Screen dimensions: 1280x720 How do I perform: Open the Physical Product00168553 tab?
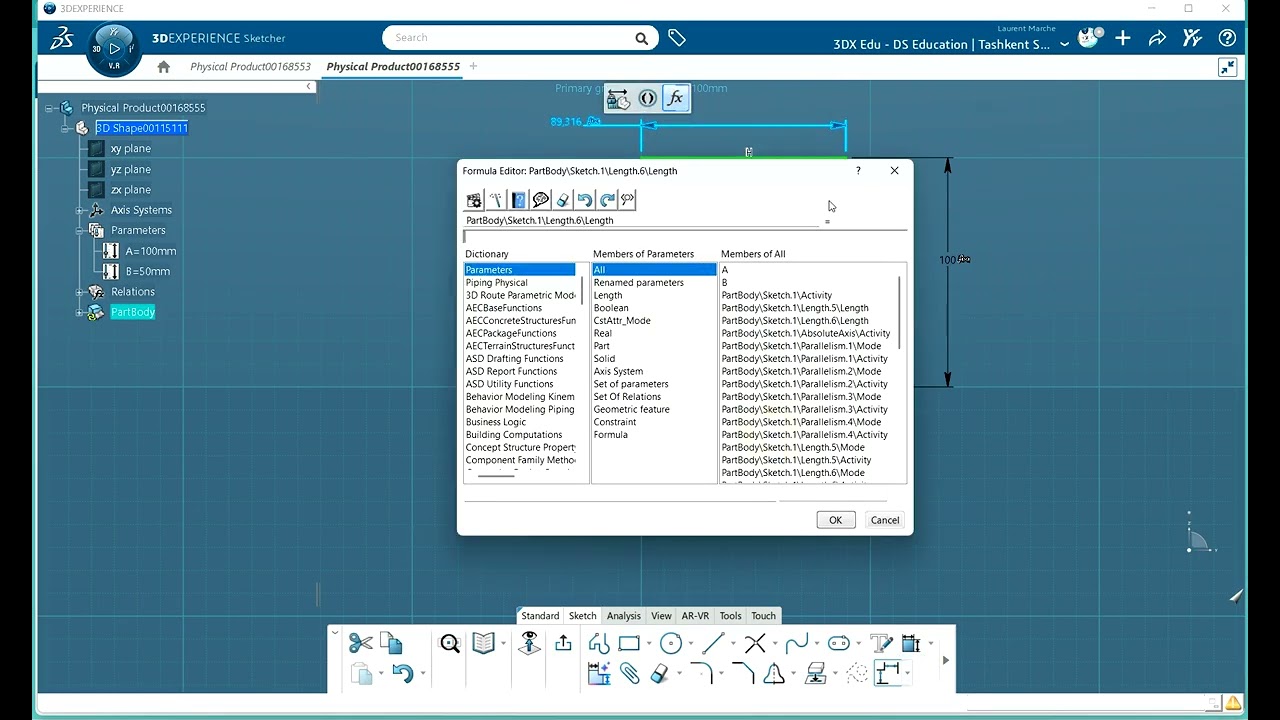pyautogui.click(x=250, y=67)
